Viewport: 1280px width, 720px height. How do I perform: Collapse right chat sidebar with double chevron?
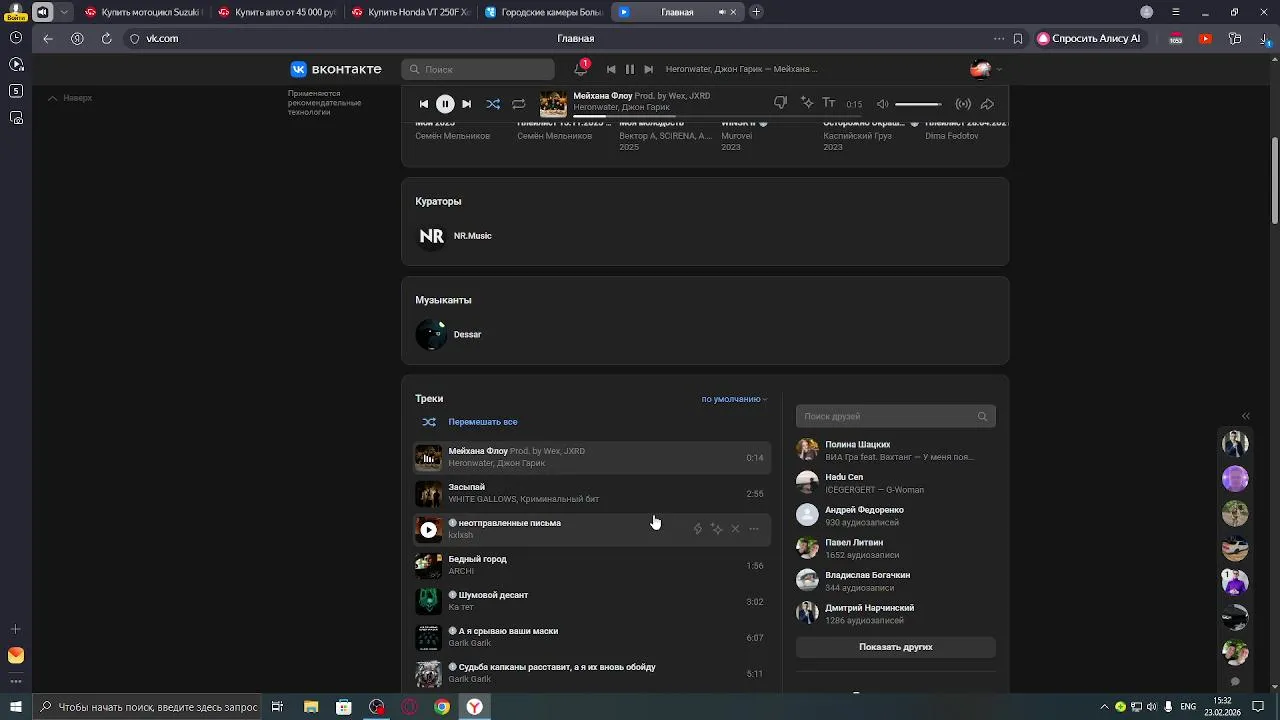pyautogui.click(x=1246, y=416)
